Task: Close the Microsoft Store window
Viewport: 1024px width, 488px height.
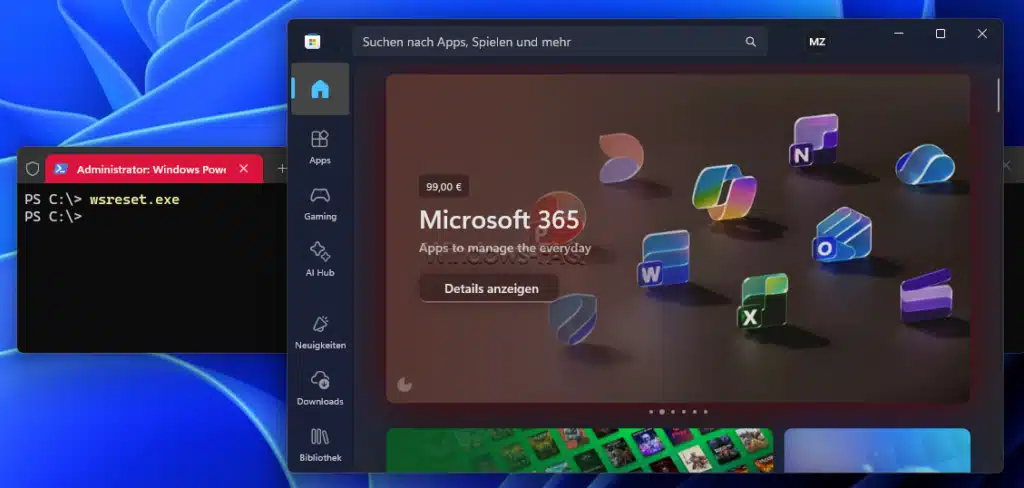Action: click(x=982, y=33)
